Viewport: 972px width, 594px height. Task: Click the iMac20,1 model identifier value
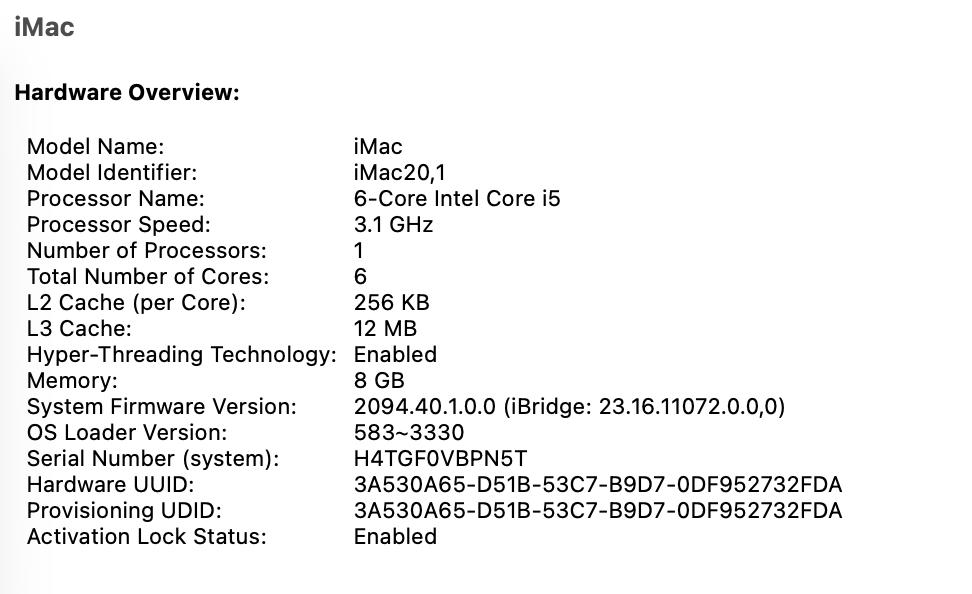tap(400, 173)
